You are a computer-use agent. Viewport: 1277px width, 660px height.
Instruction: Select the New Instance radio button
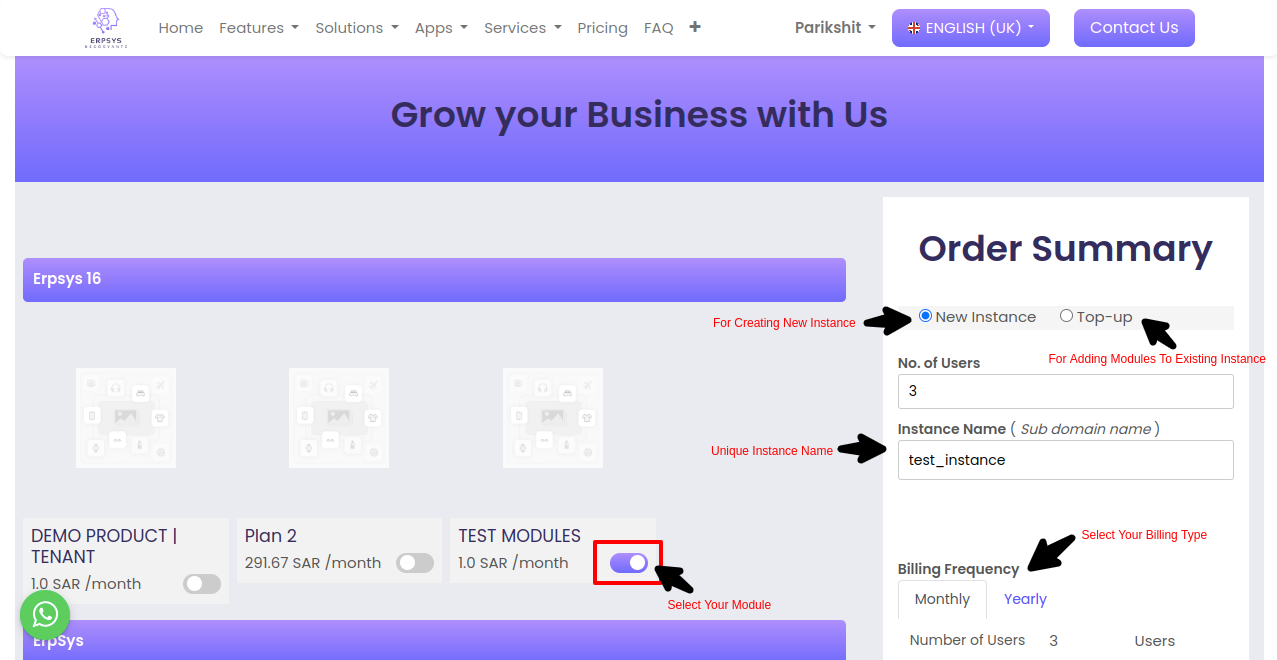tap(925, 316)
